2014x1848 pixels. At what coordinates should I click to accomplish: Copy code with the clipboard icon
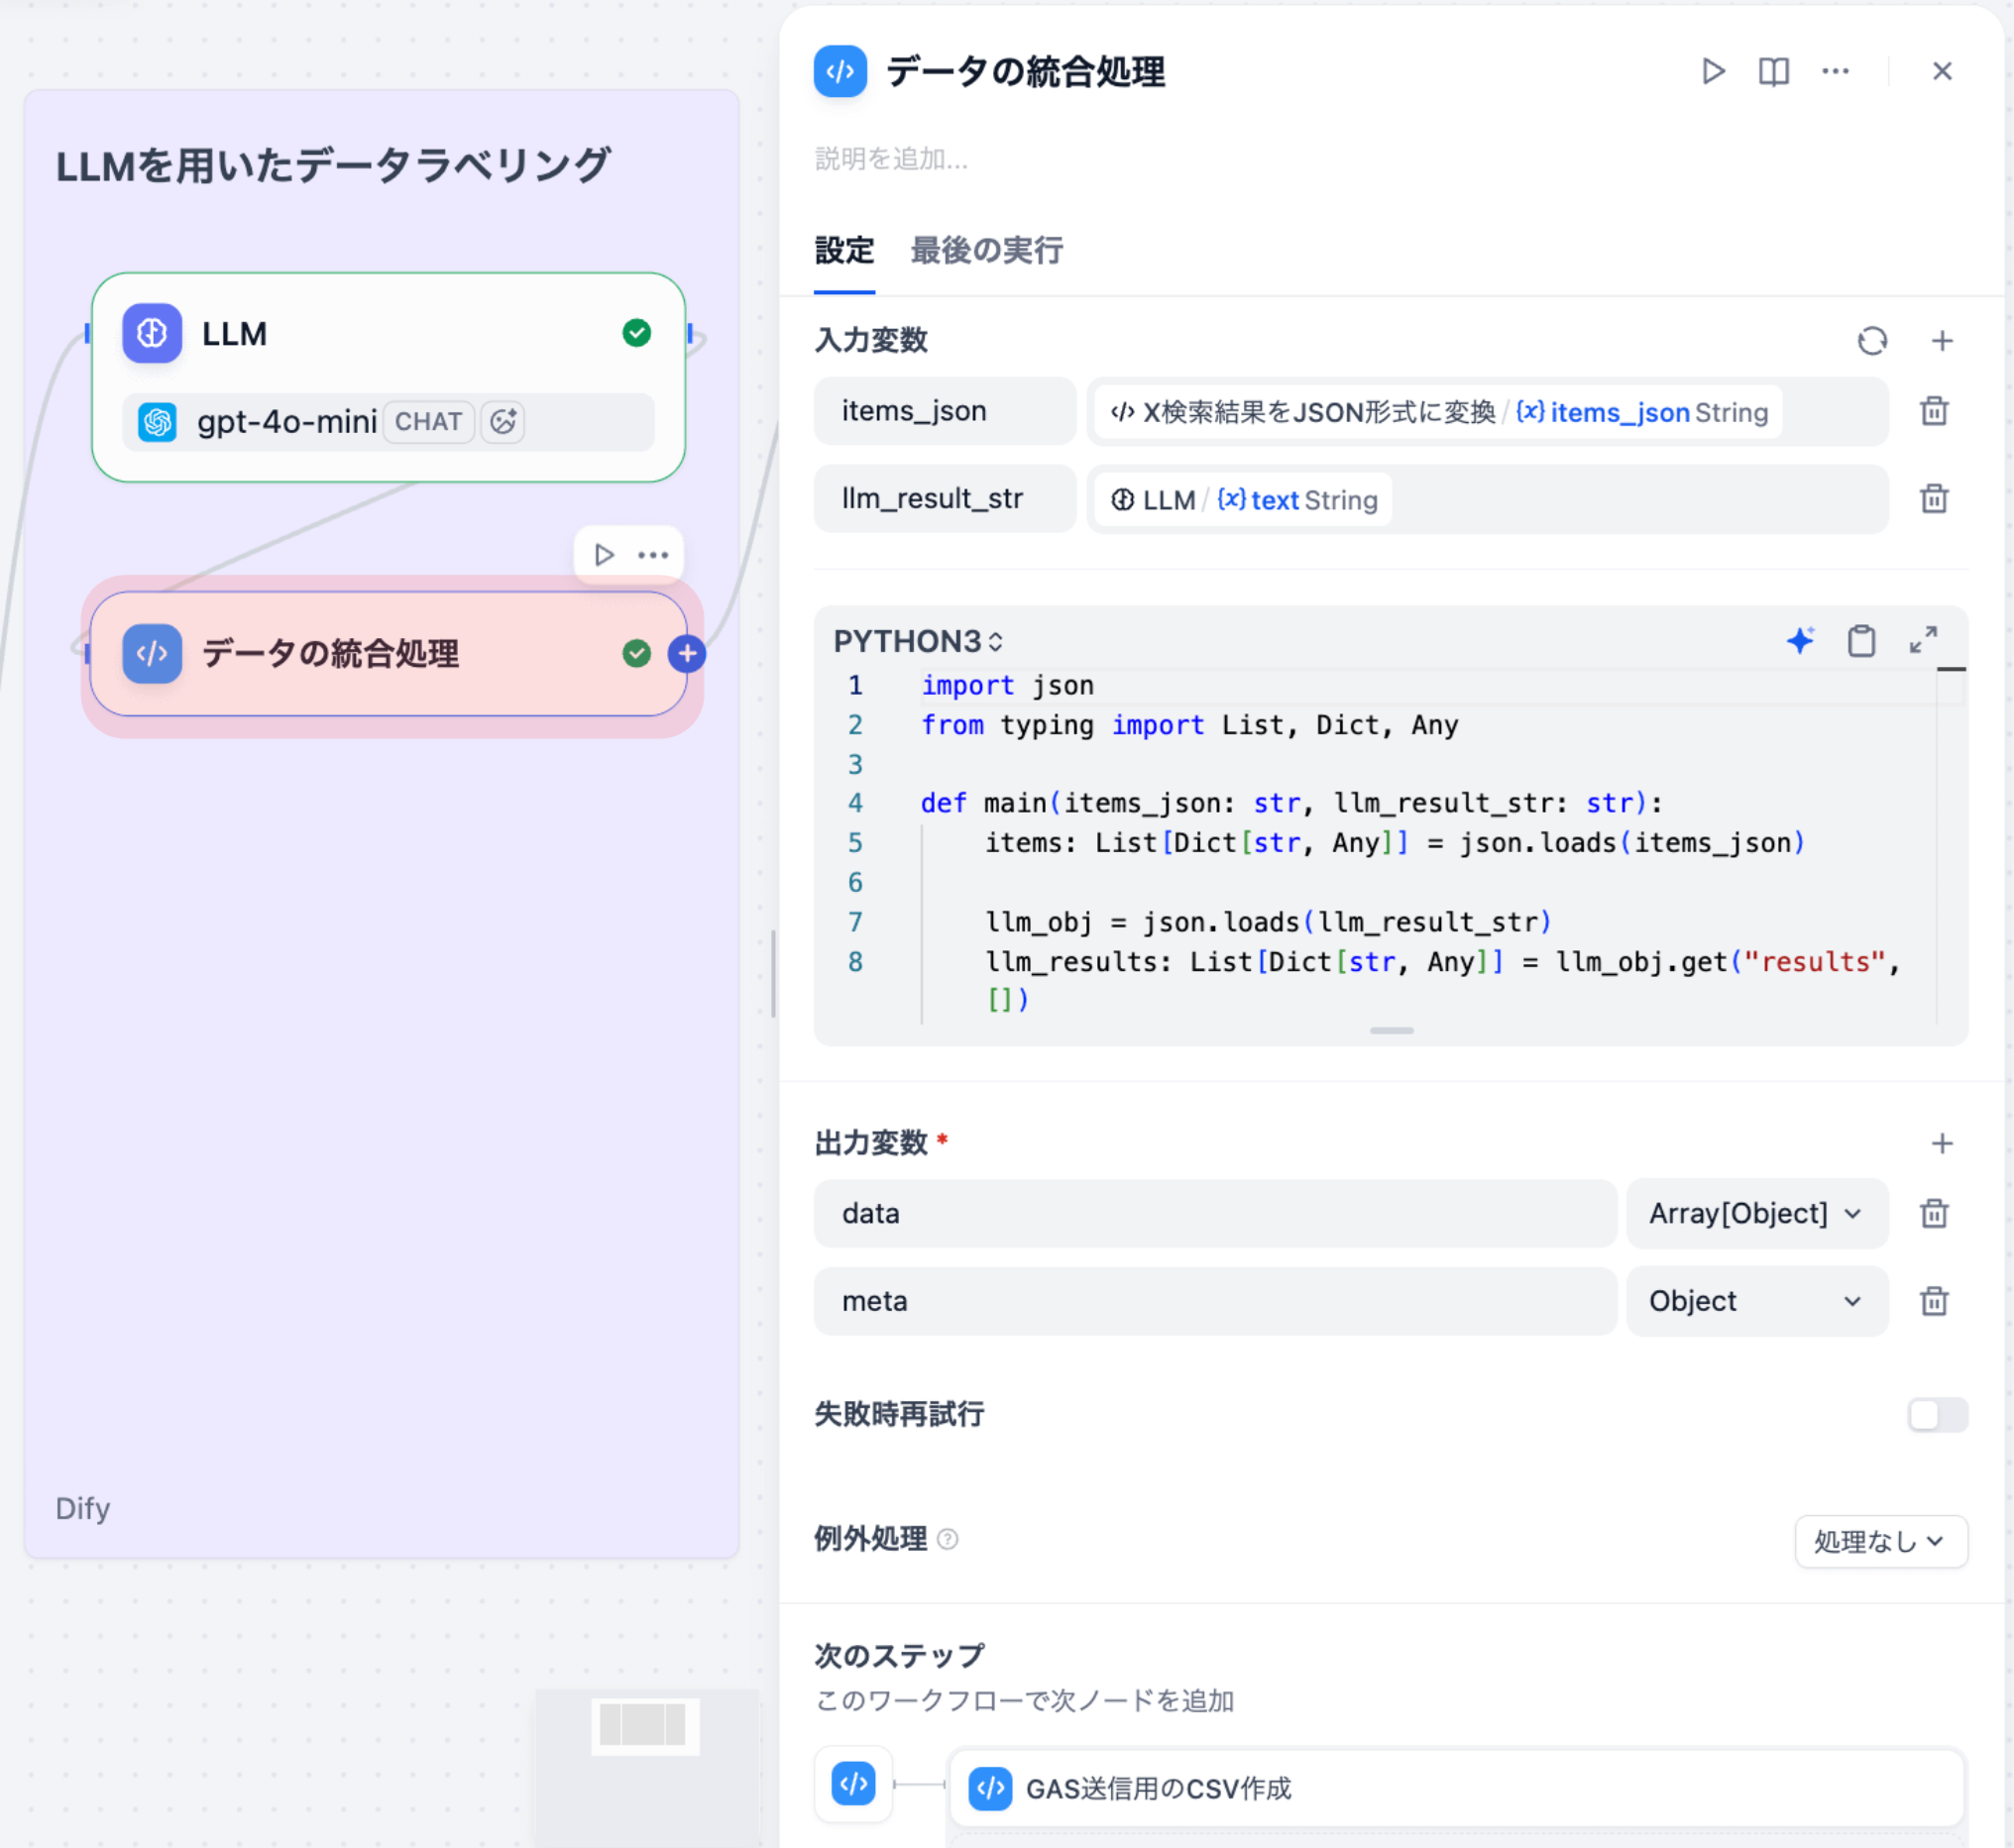(x=1861, y=641)
